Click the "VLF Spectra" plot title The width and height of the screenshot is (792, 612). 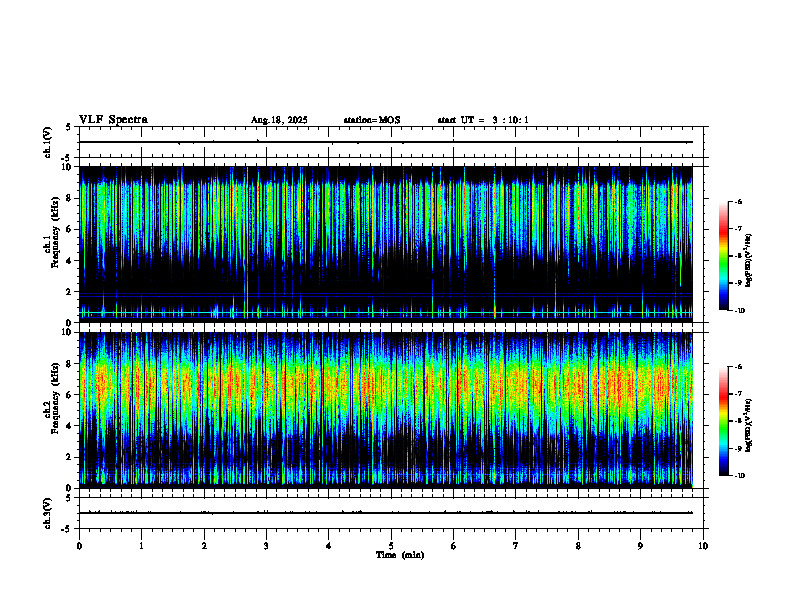pyautogui.click(x=113, y=120)
